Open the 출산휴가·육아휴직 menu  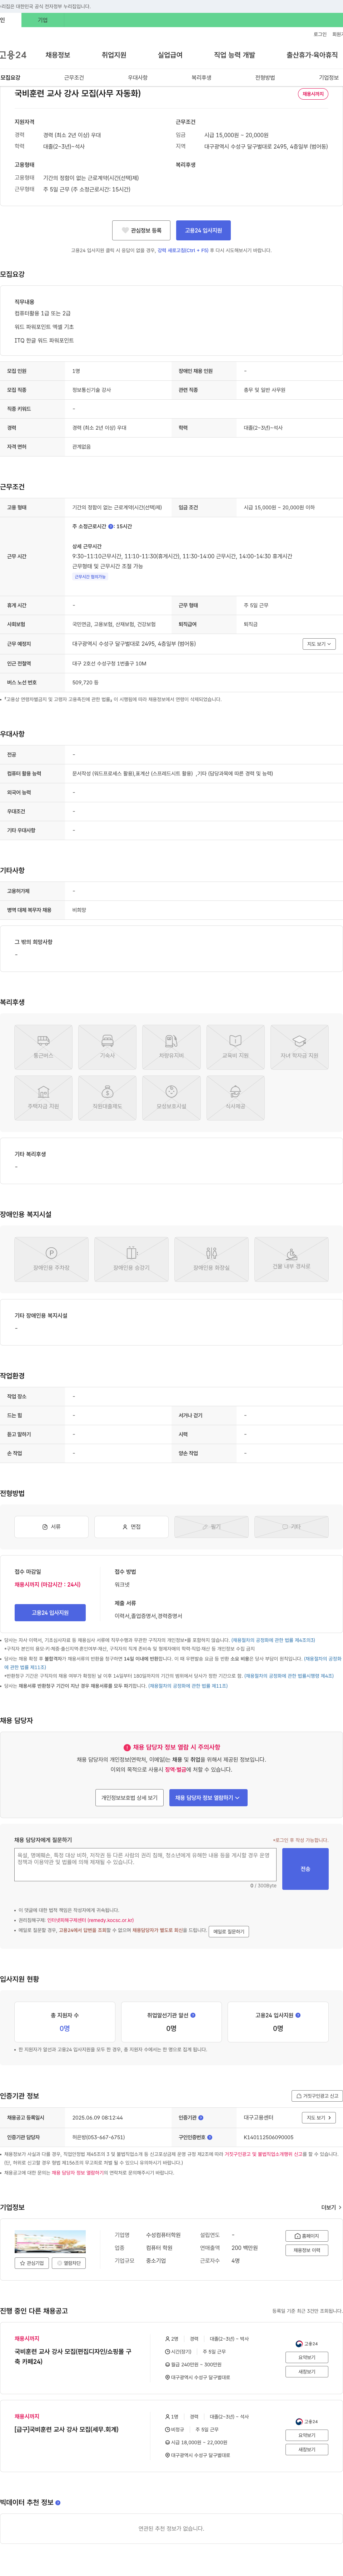tap(312, 55)
